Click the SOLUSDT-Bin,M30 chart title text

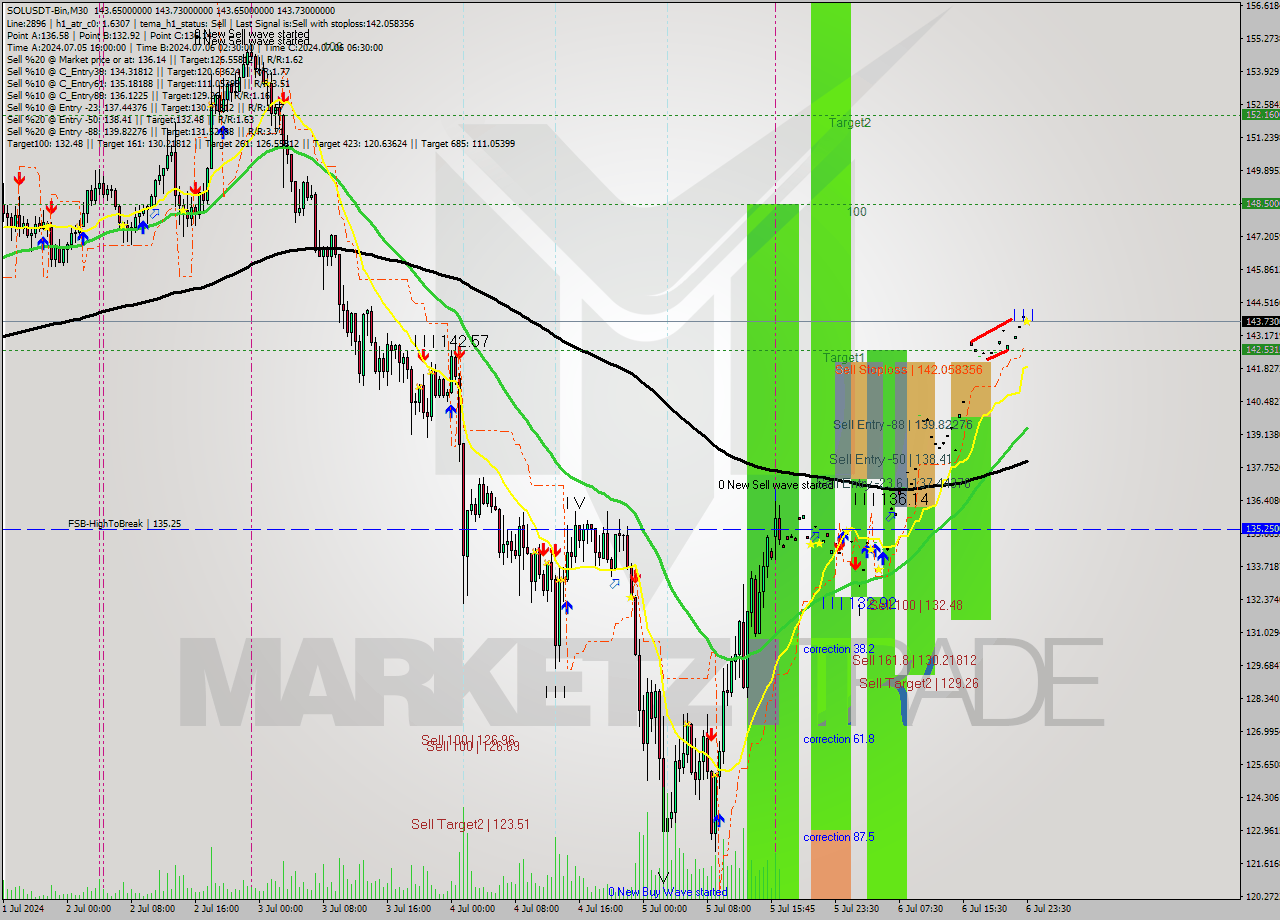[x=47, y=10]
